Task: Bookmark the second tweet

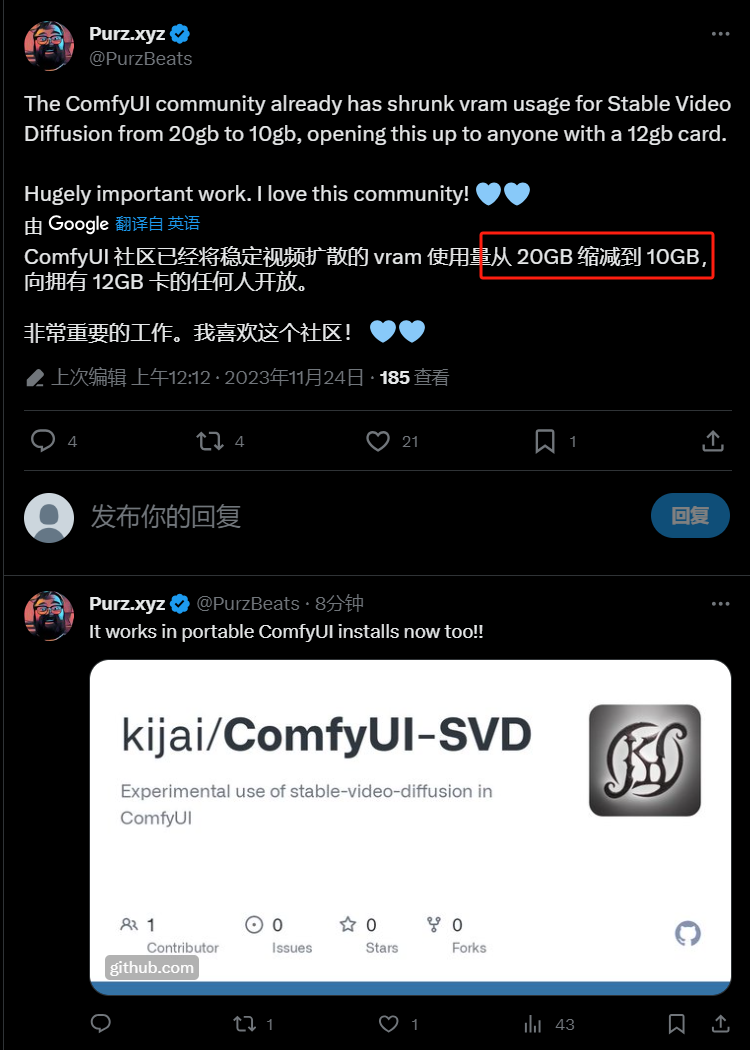Action: pos(676,1023)
